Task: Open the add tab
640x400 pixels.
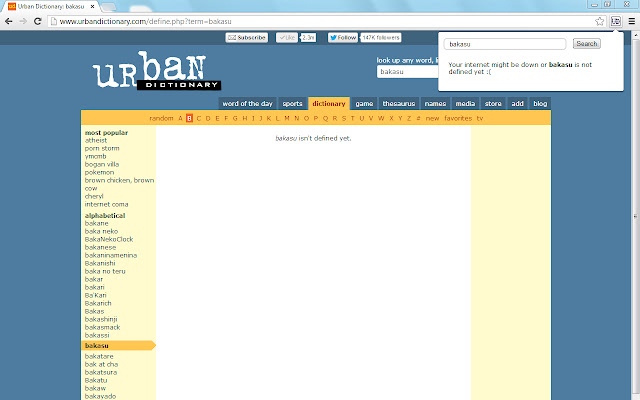Action: pyautogui.click(x=518, y=104)
